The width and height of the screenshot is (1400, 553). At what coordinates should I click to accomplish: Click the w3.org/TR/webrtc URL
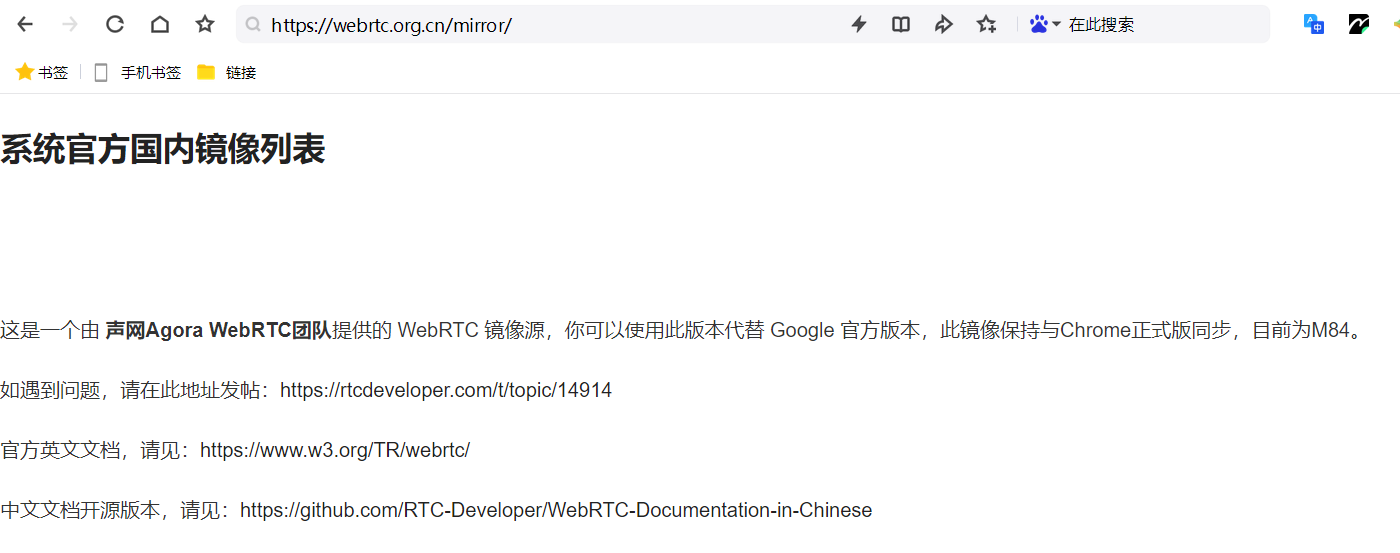click(335, 450)
